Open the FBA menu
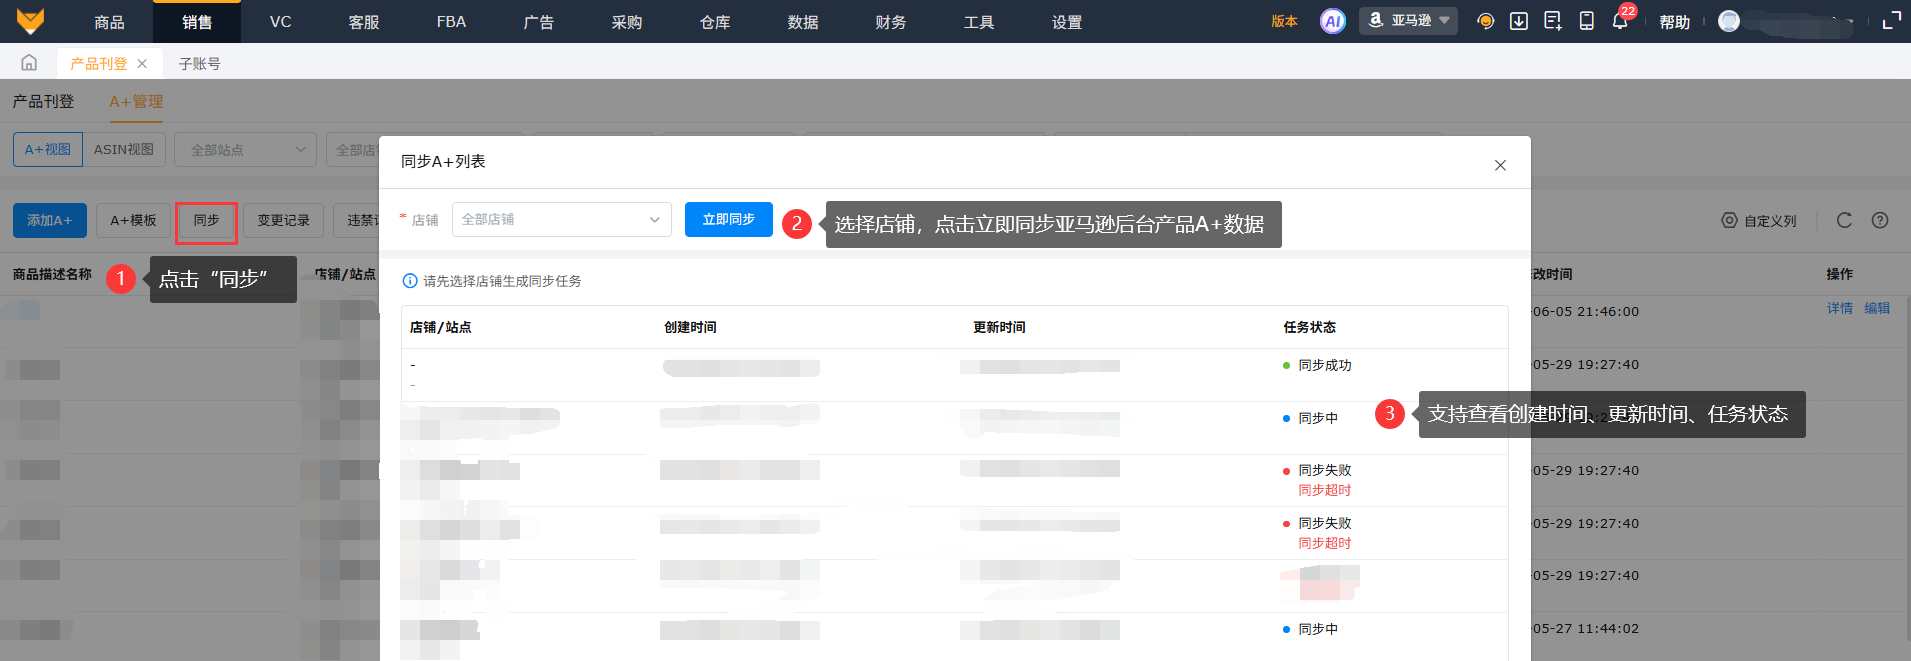Viewport: 1911px width, 661px height. point(452,21)
